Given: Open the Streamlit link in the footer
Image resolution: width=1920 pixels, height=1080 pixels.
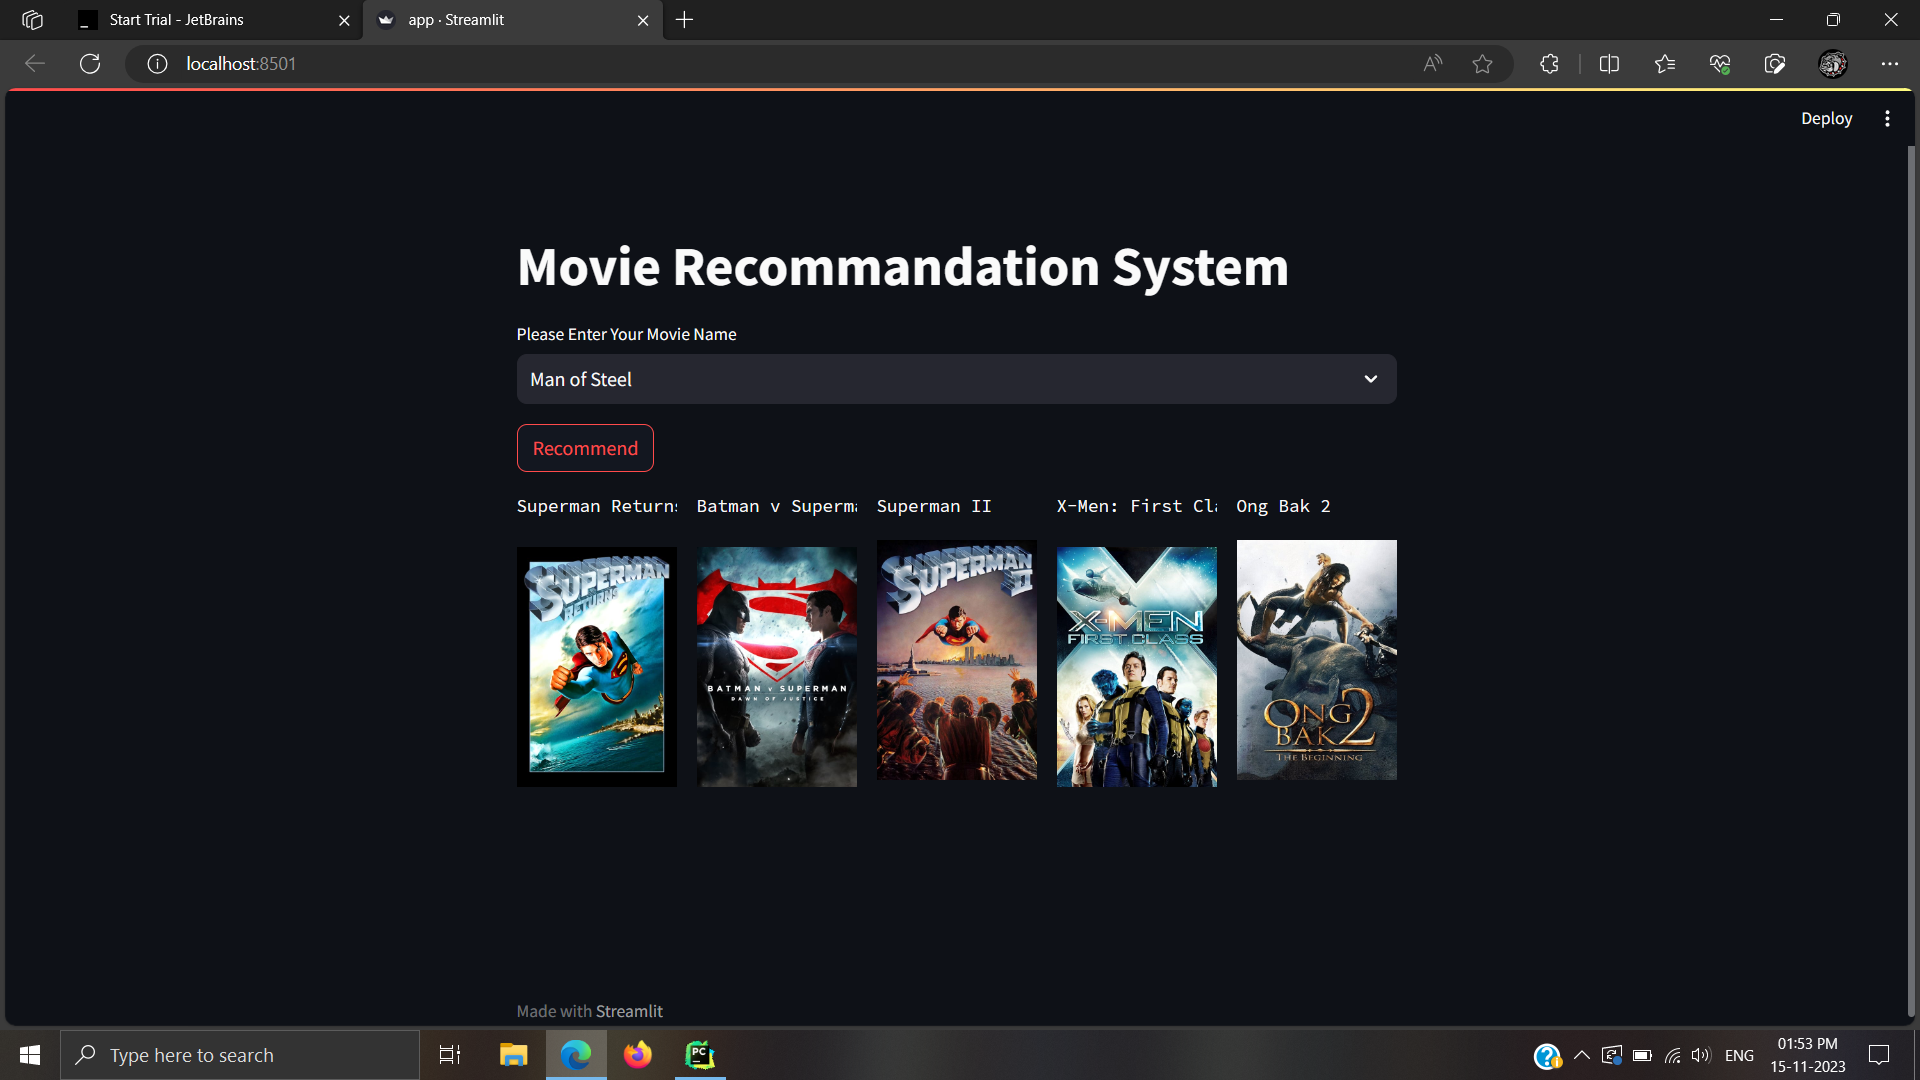Looking at the screenshot, I should (628, 1010).
